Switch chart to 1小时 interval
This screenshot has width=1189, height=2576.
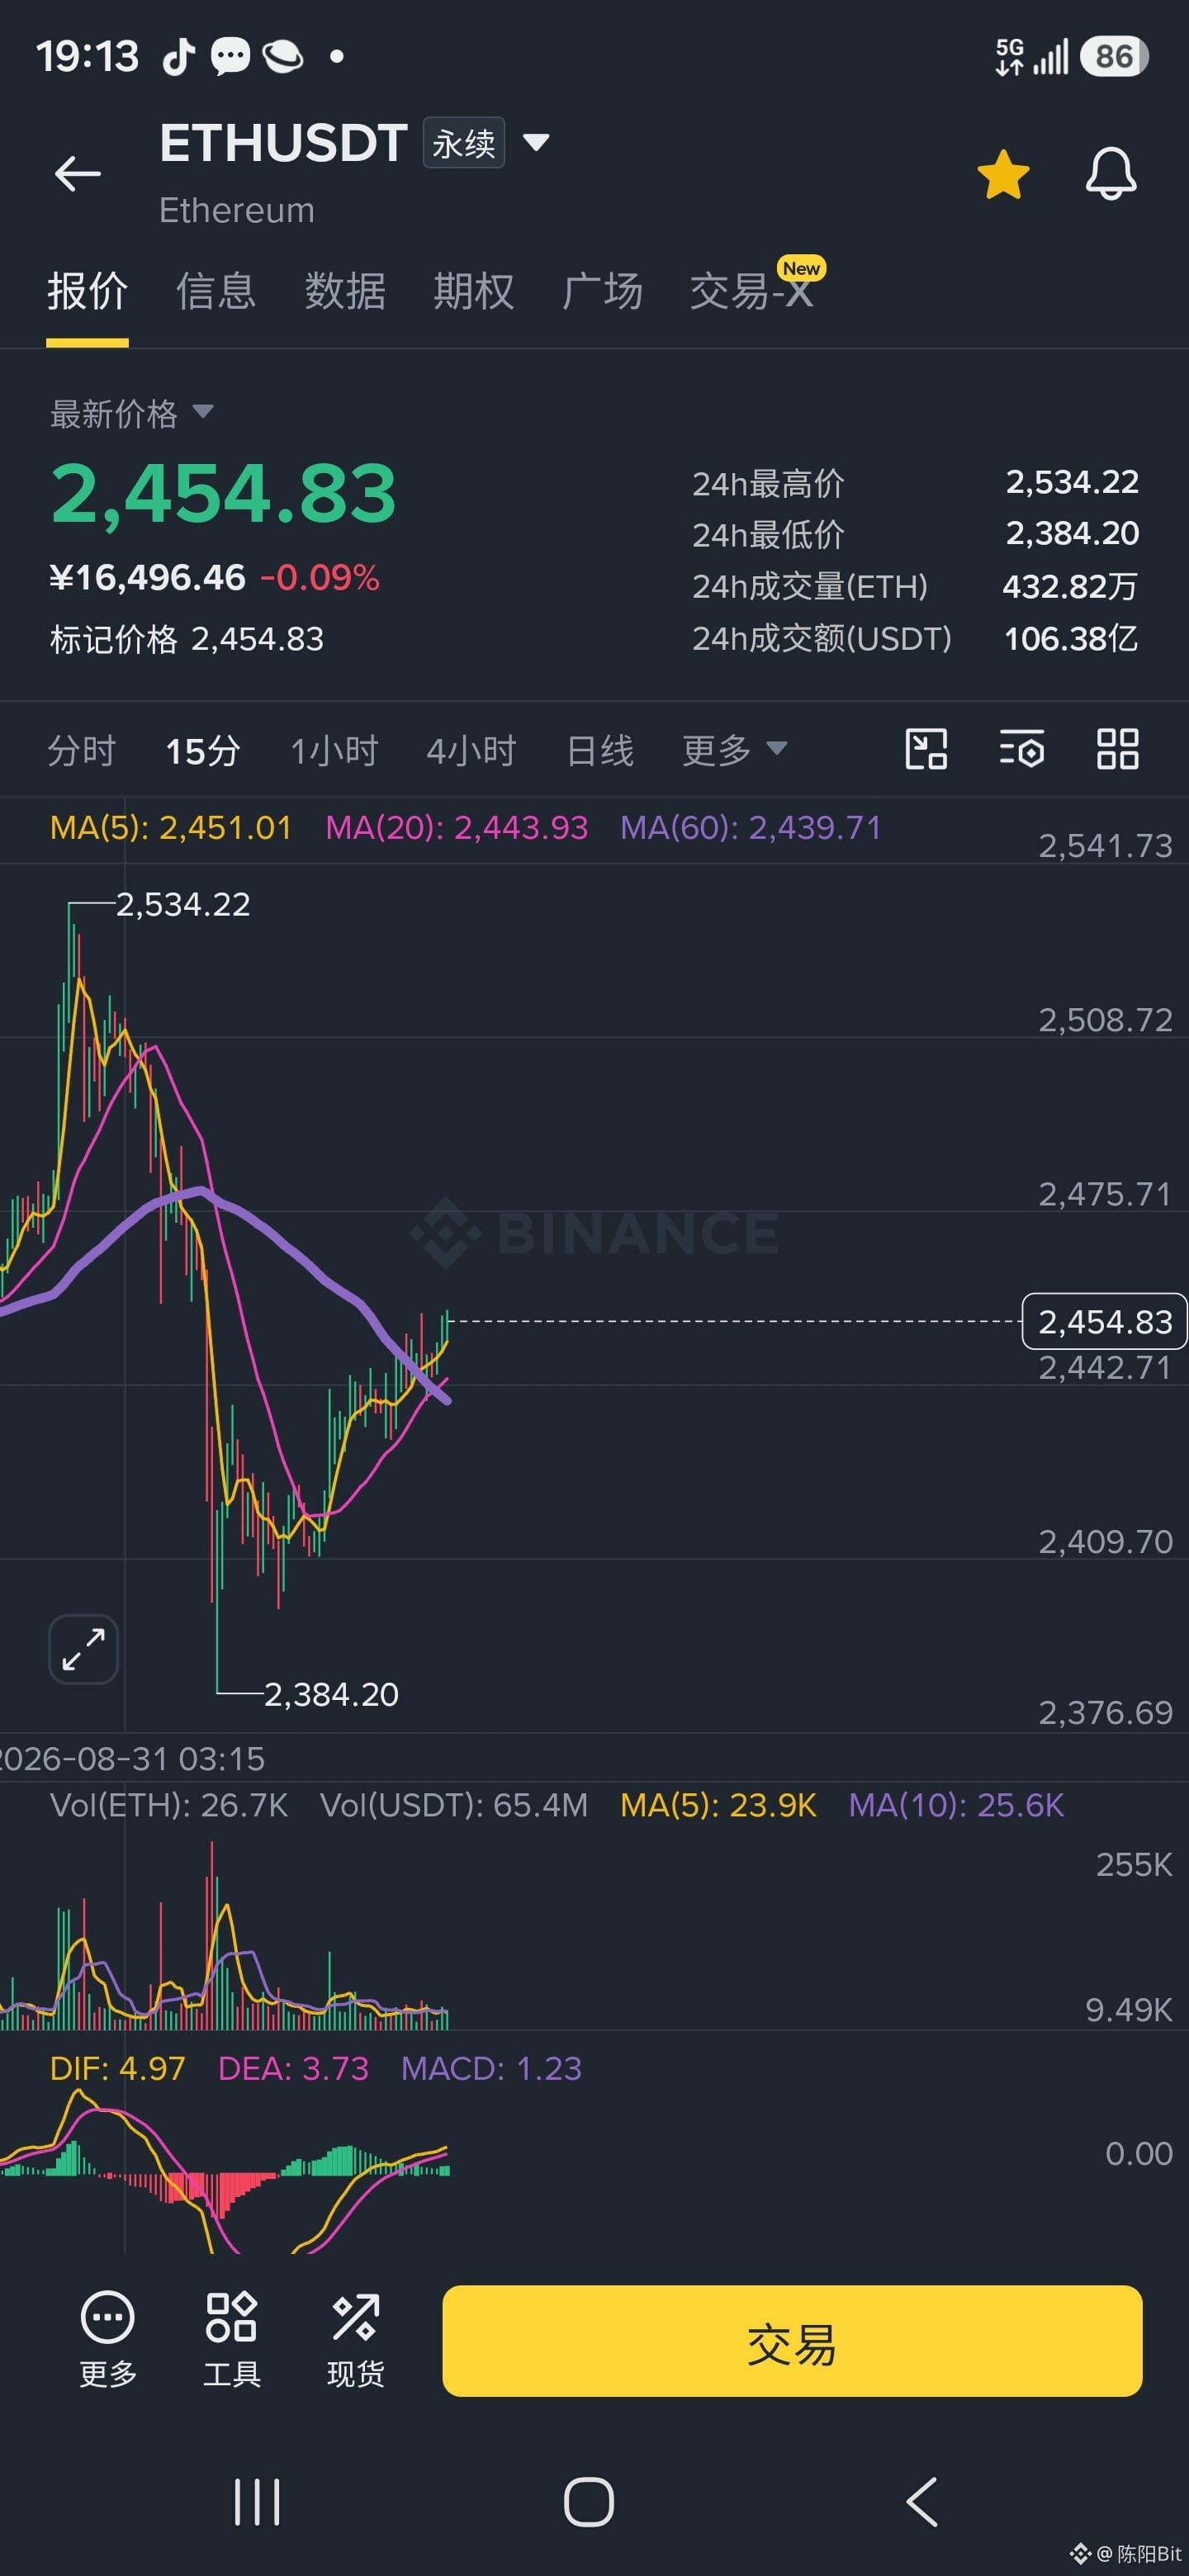tap(334, 750)
